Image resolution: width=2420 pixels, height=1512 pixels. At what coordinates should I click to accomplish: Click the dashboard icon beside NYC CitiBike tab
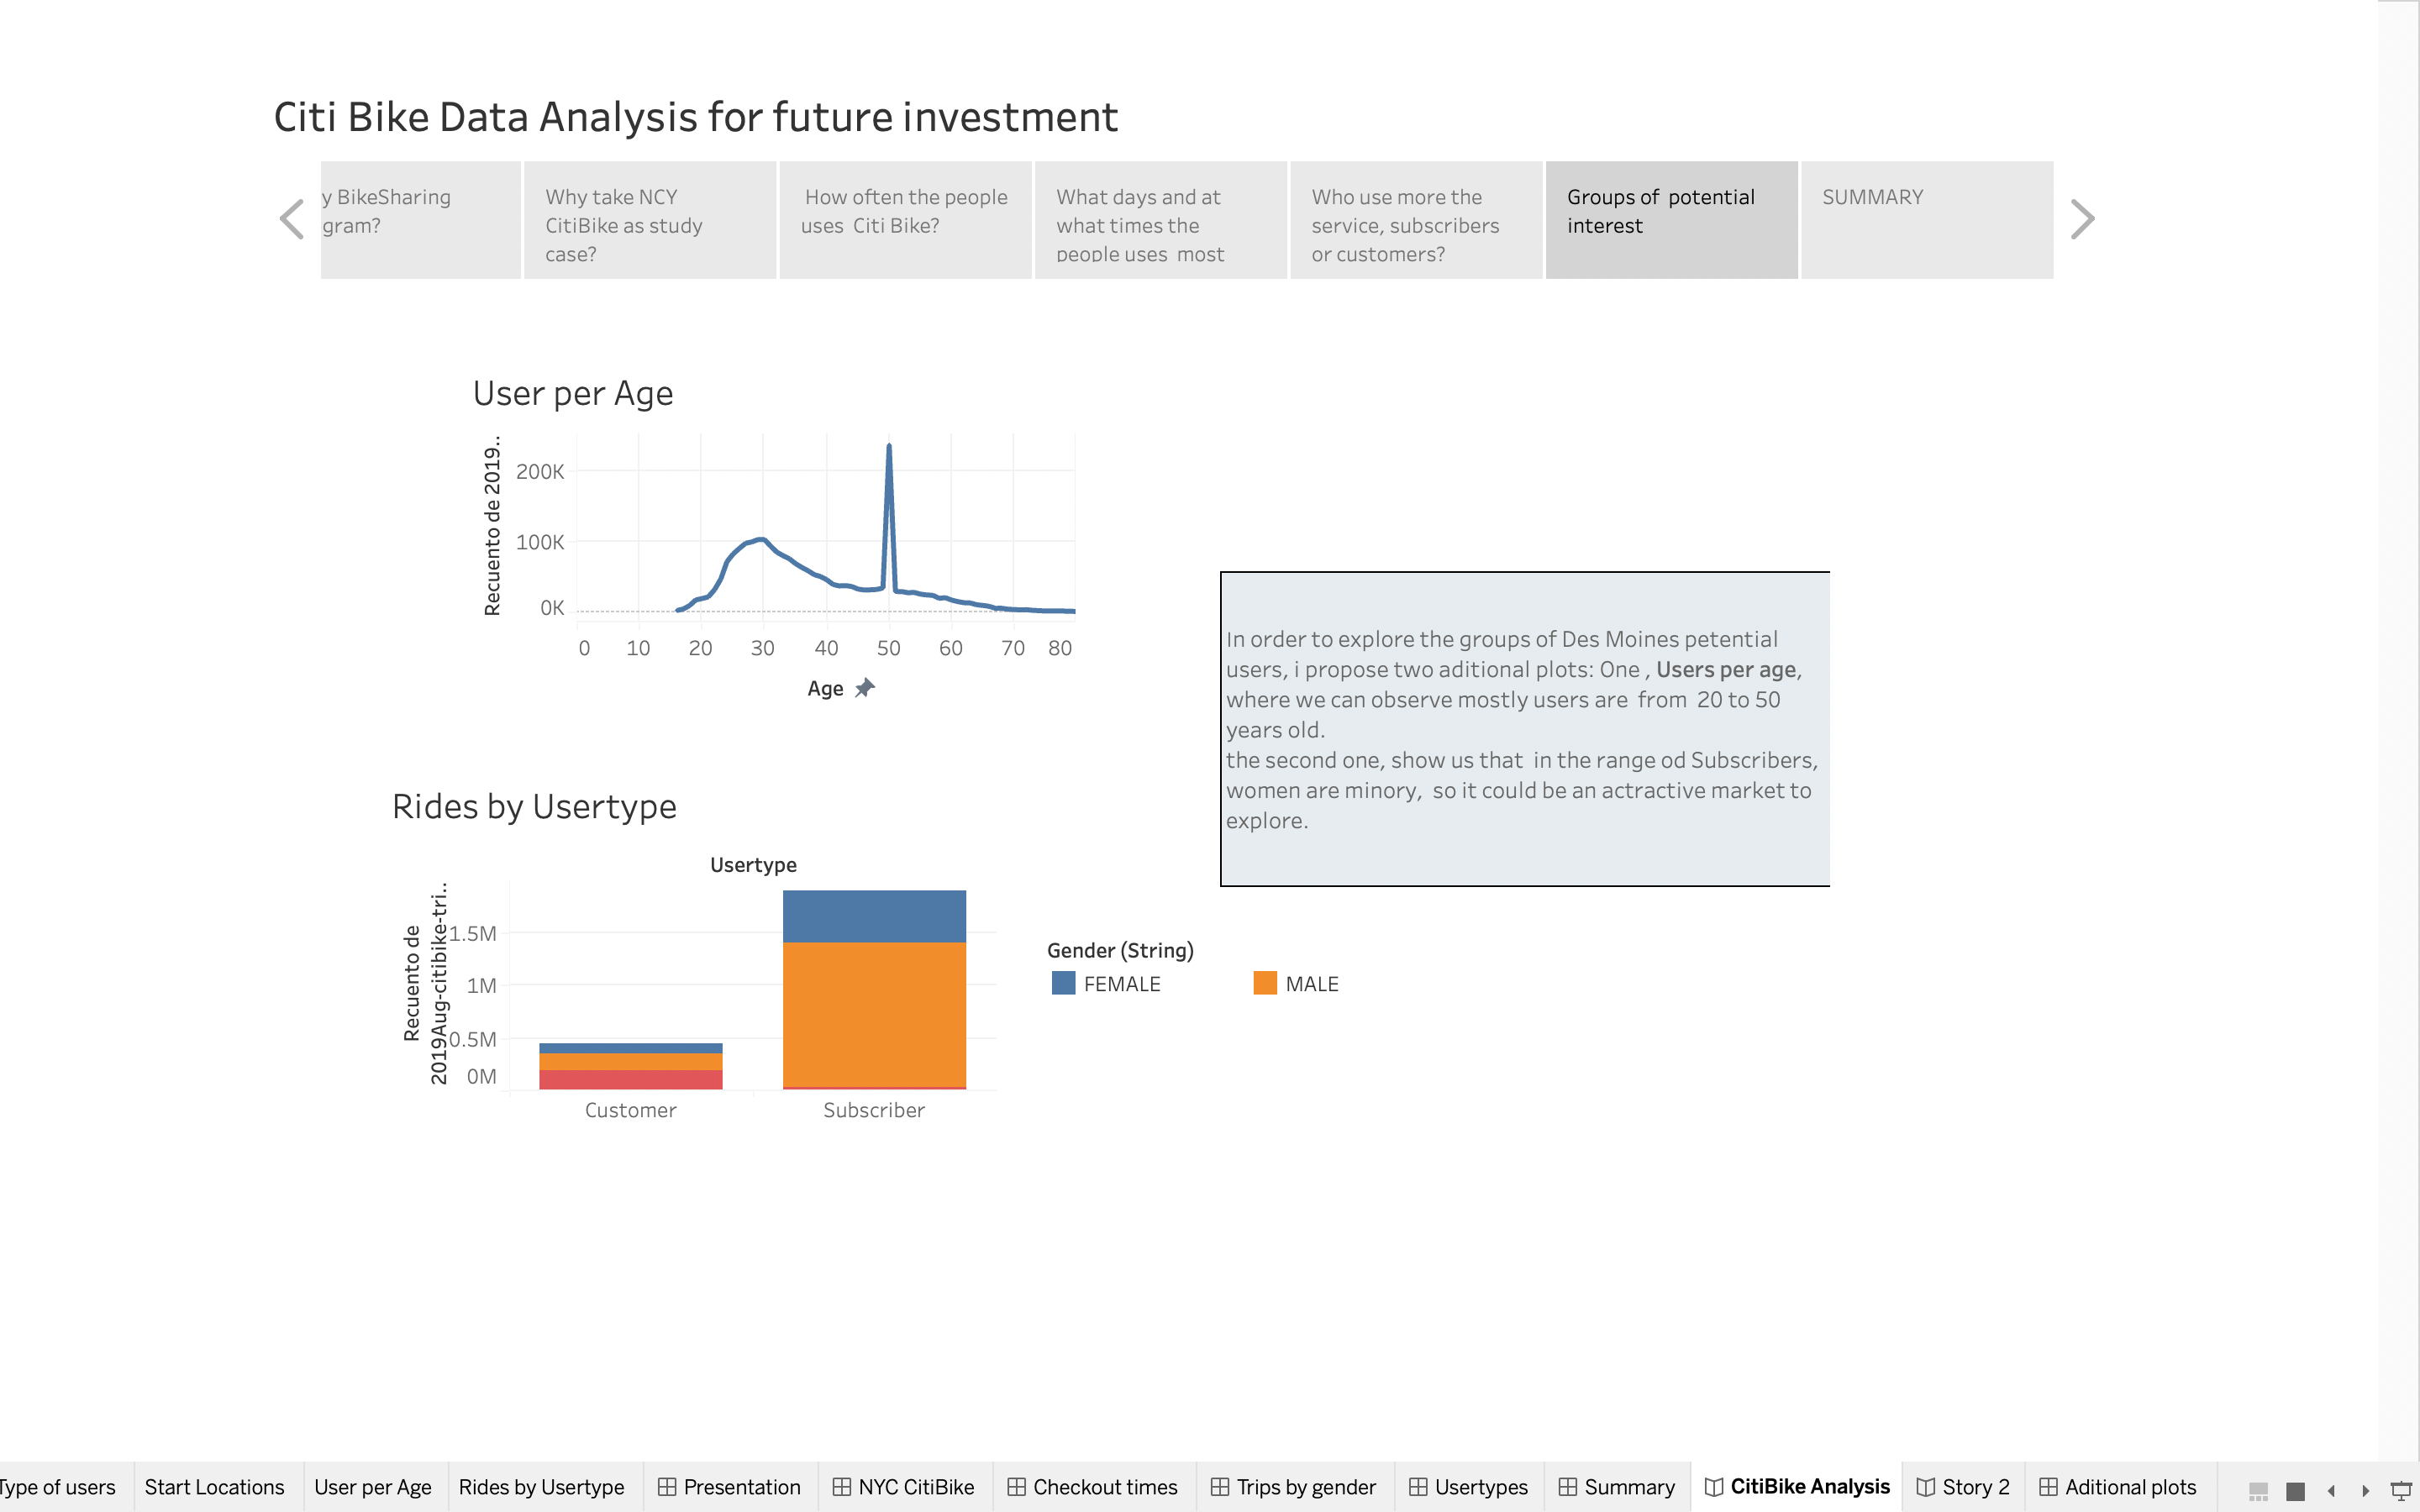(x=843, y=1487)
